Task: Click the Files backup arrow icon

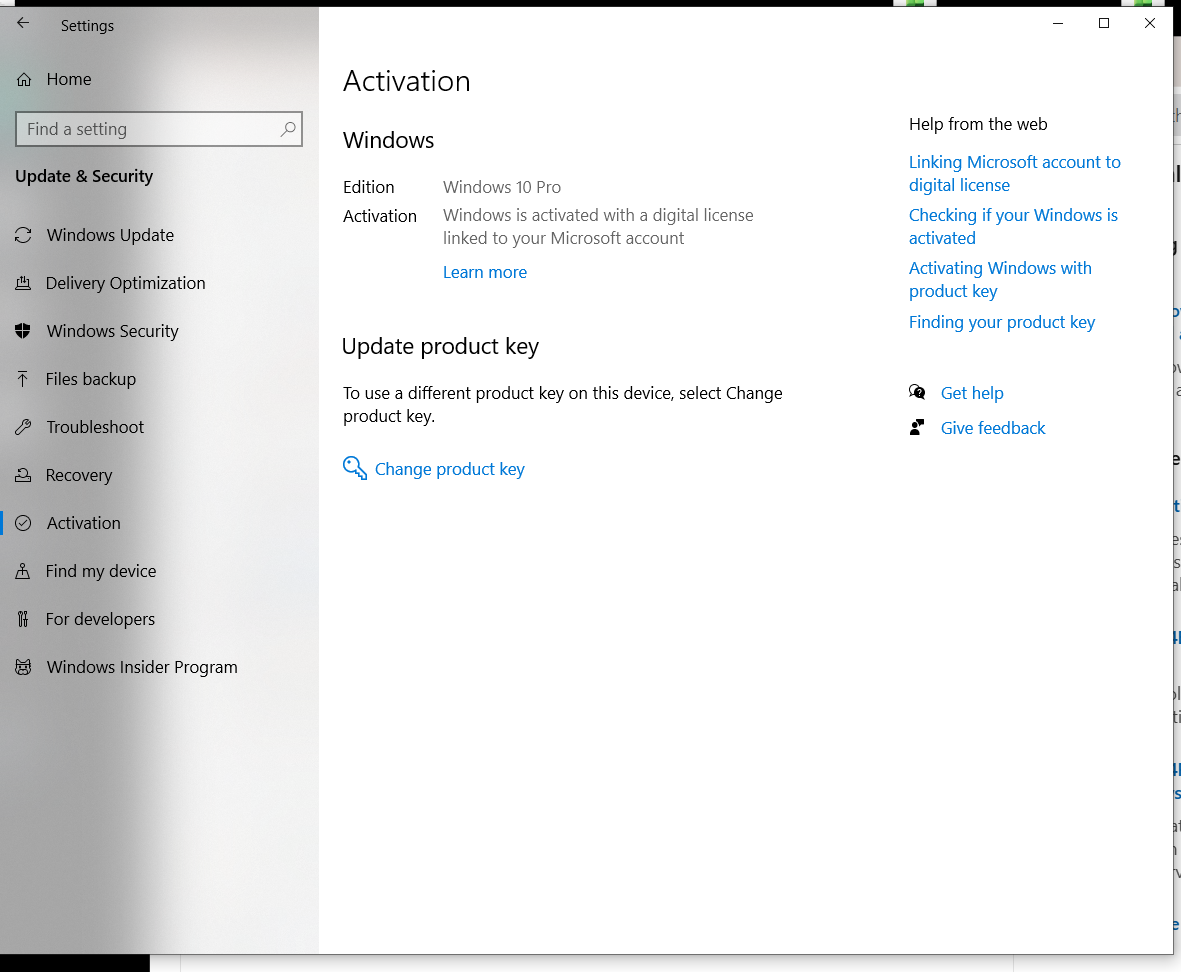Action: pos(23,379)
